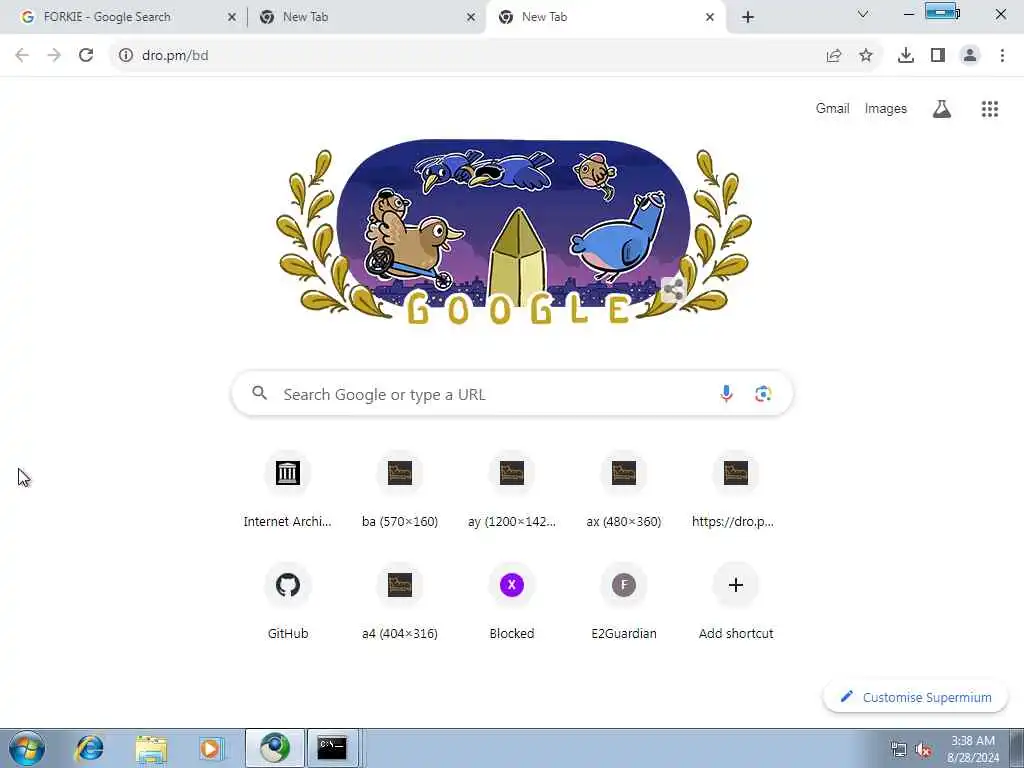Open the a4 (404×316) shortcut
Viewport: 1024px width, 768px height.
point(400,602)
